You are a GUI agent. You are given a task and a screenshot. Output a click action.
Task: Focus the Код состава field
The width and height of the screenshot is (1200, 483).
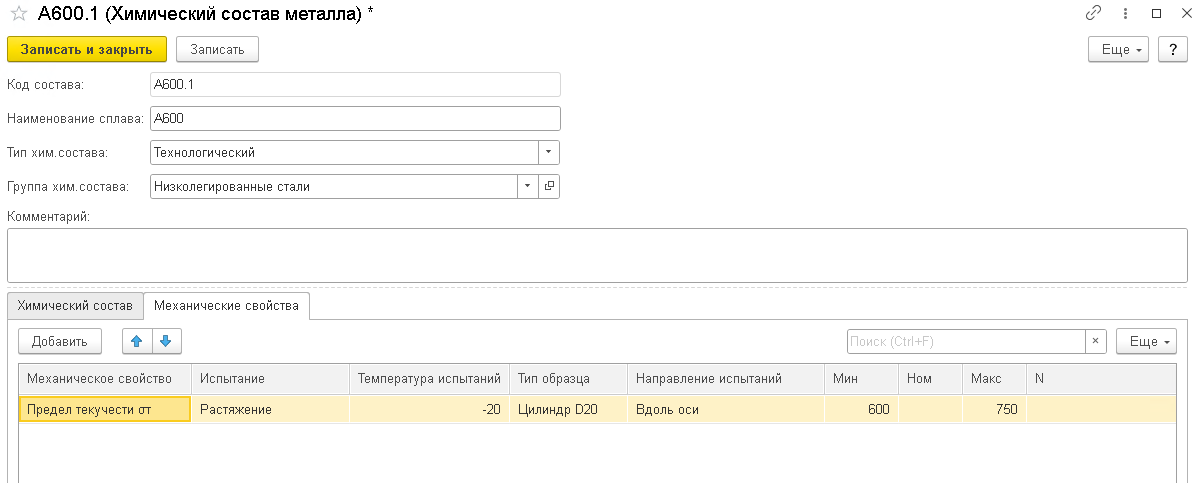(355, 85)
